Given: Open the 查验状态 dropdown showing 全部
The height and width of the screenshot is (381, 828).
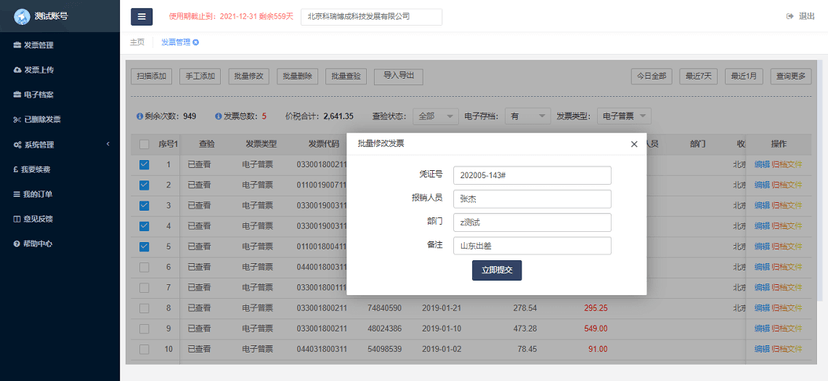Looking at the screenshot, I should click(x=436, y=116).
